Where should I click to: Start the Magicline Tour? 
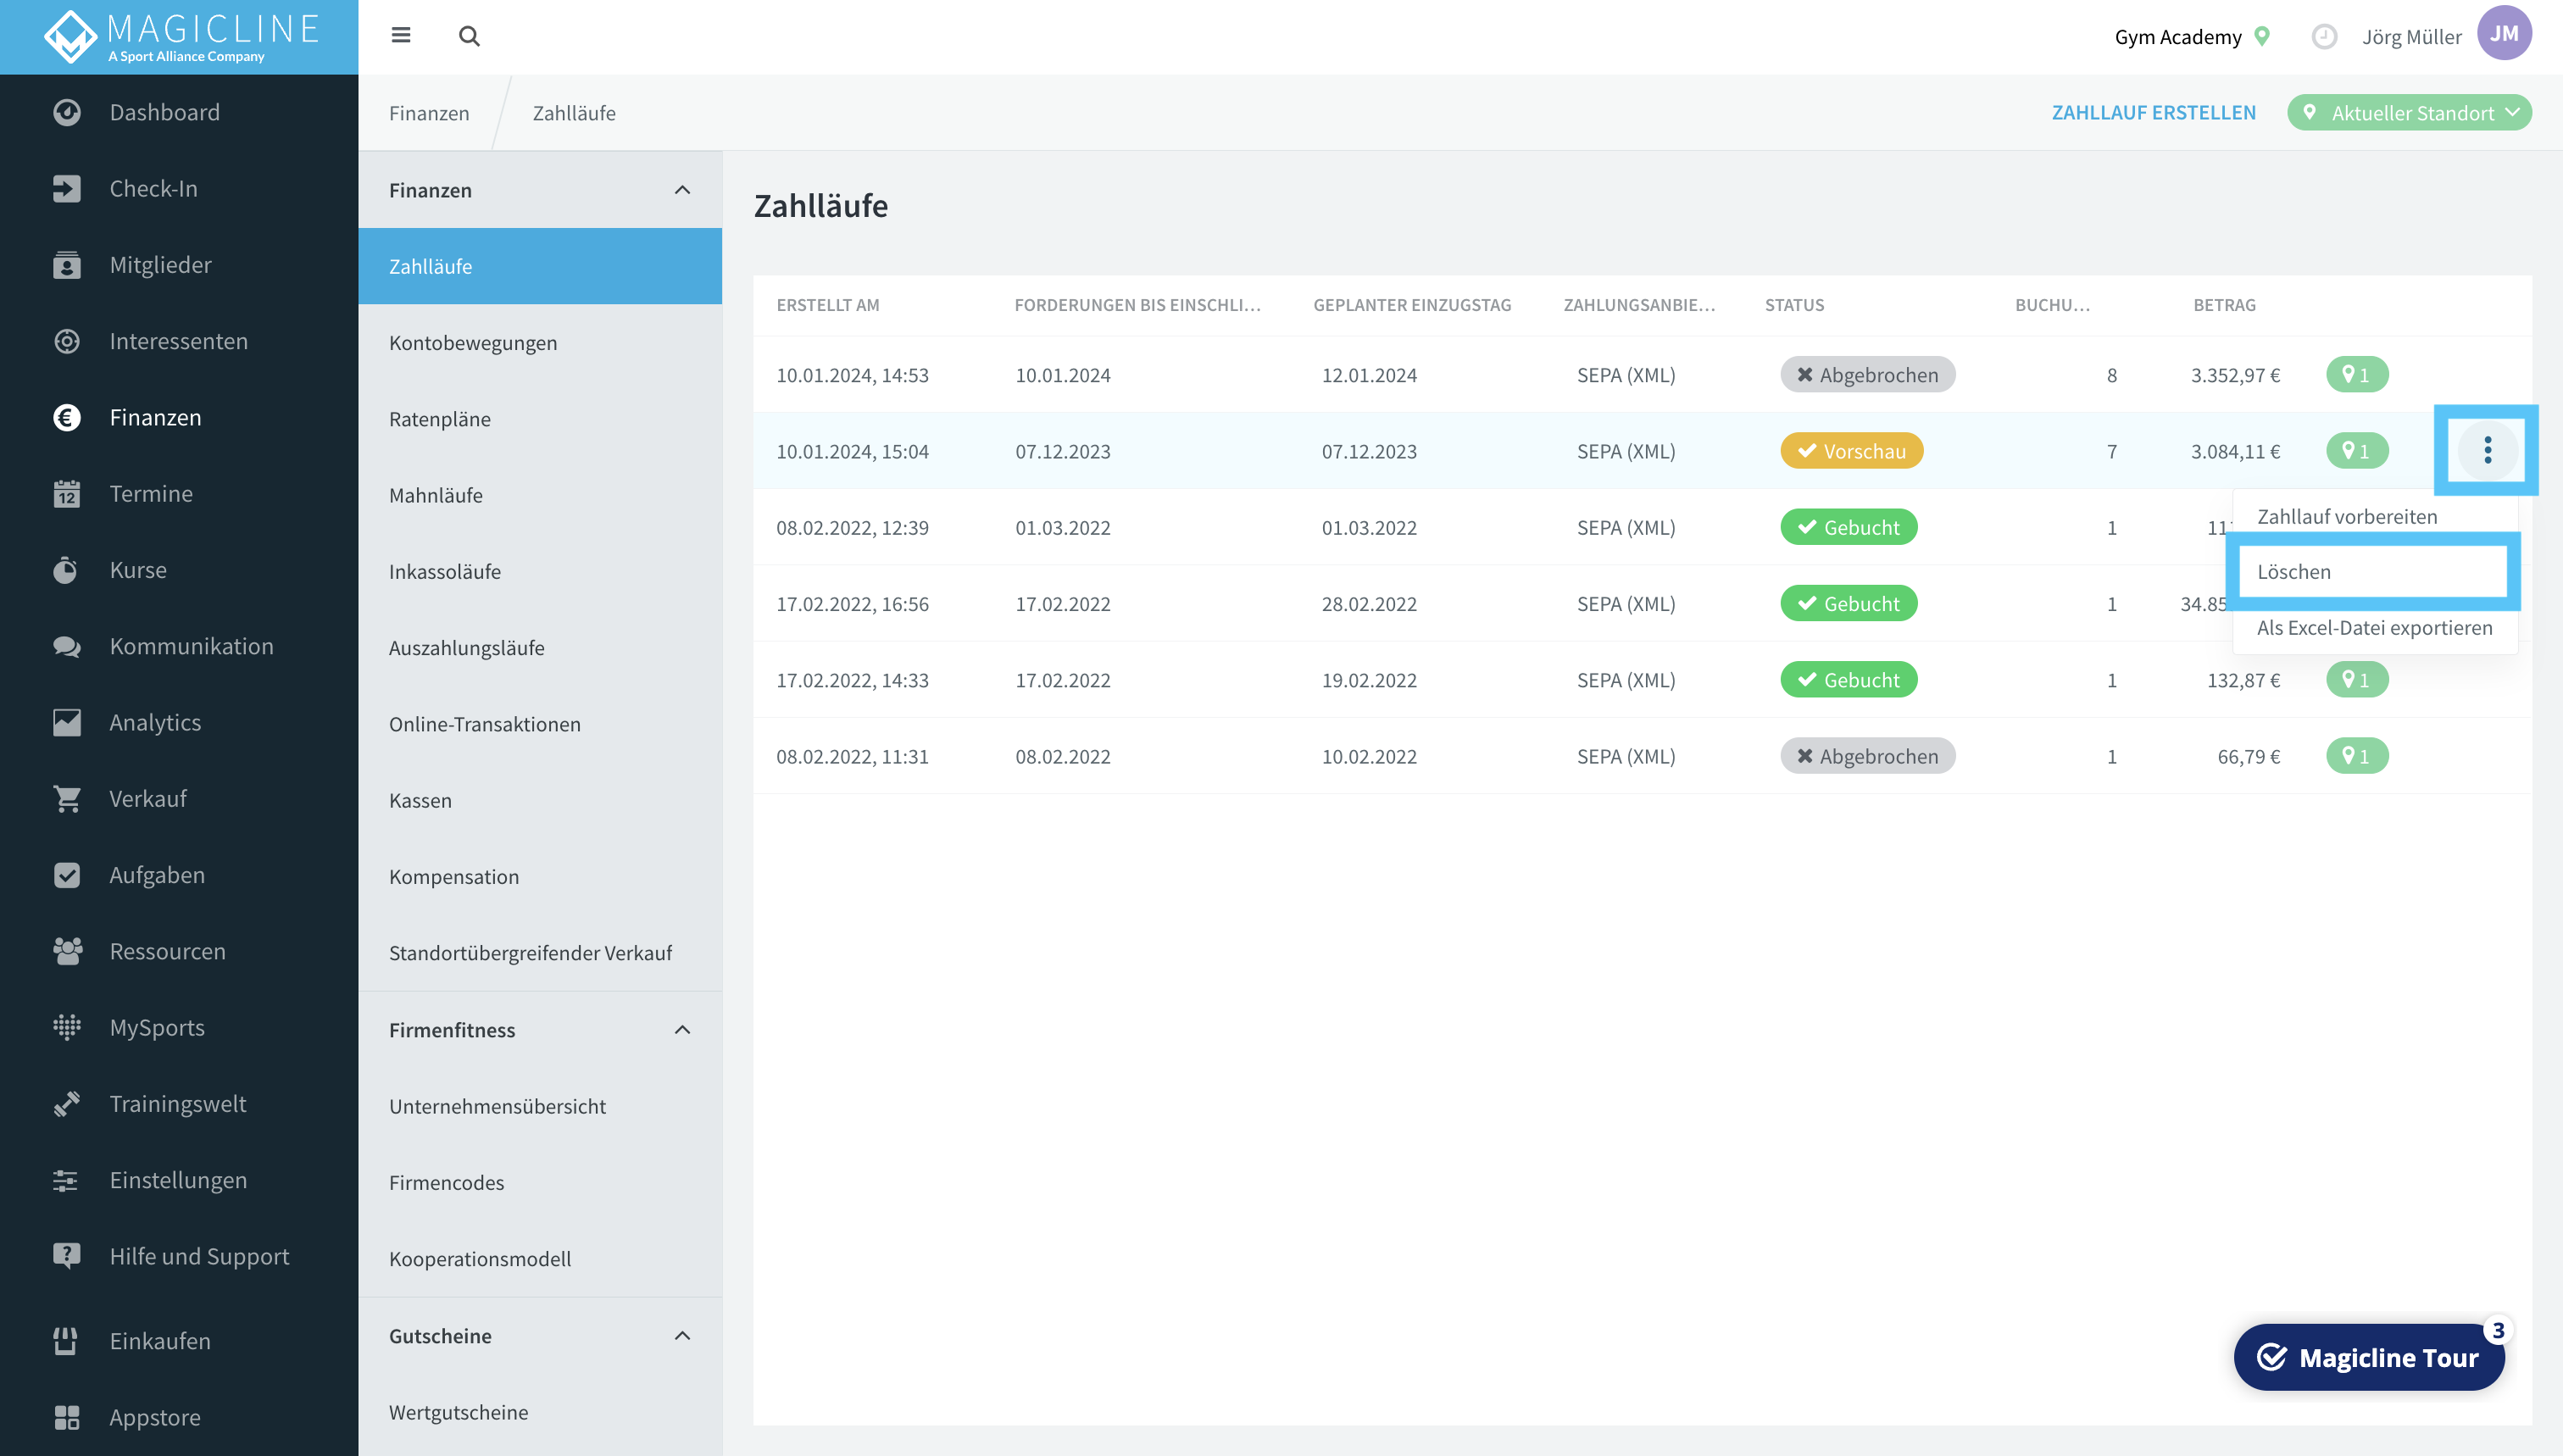[2369, 1357]
